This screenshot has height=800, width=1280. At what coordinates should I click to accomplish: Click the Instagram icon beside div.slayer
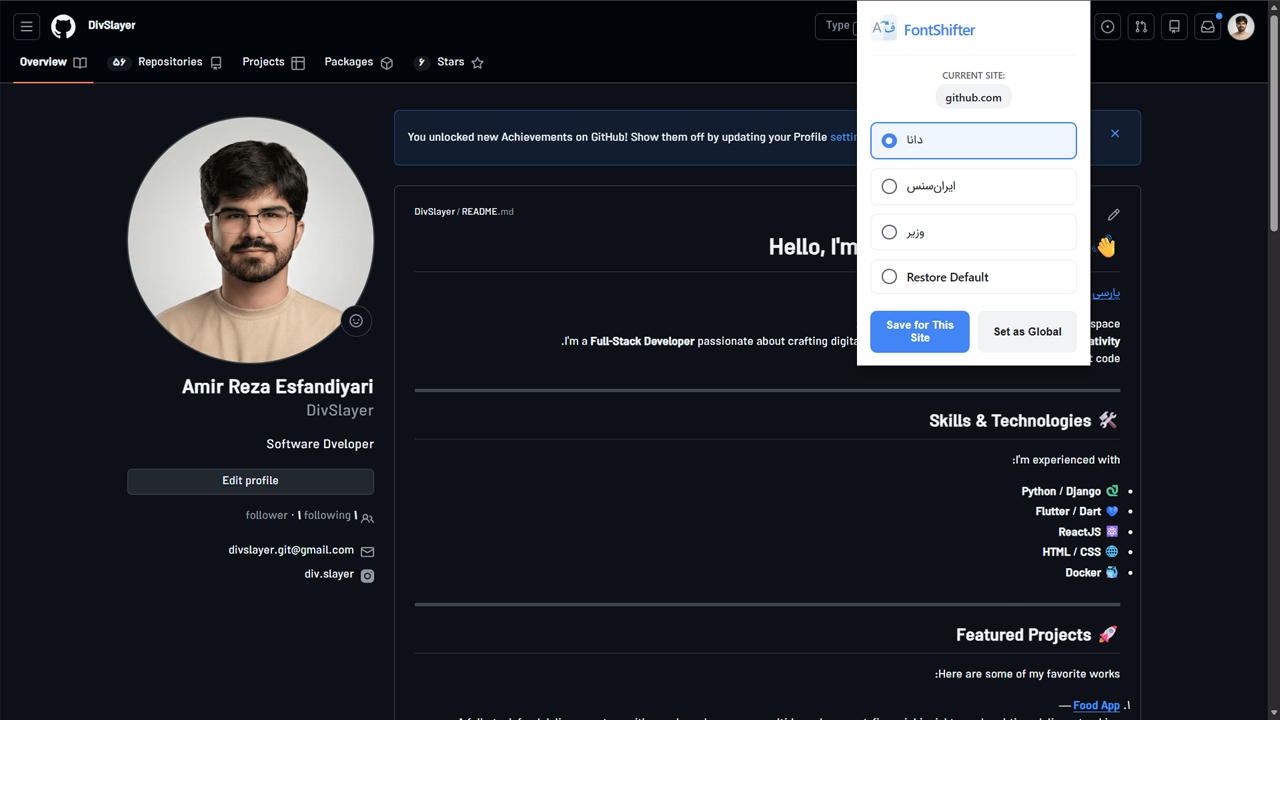pyautogui.click(x=367, y=576)
